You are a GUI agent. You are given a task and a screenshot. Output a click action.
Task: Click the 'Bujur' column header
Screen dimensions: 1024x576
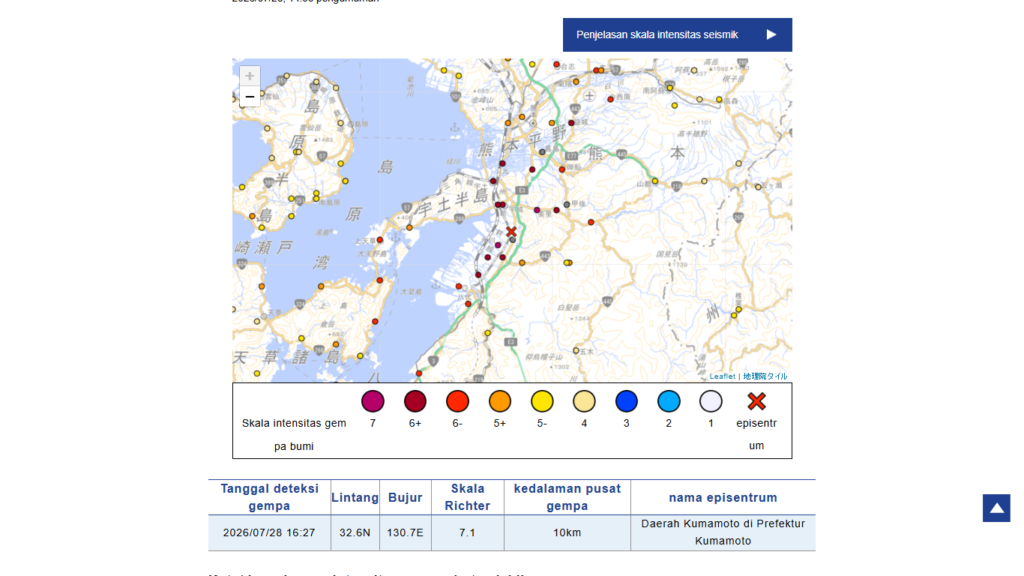point(405,497)
